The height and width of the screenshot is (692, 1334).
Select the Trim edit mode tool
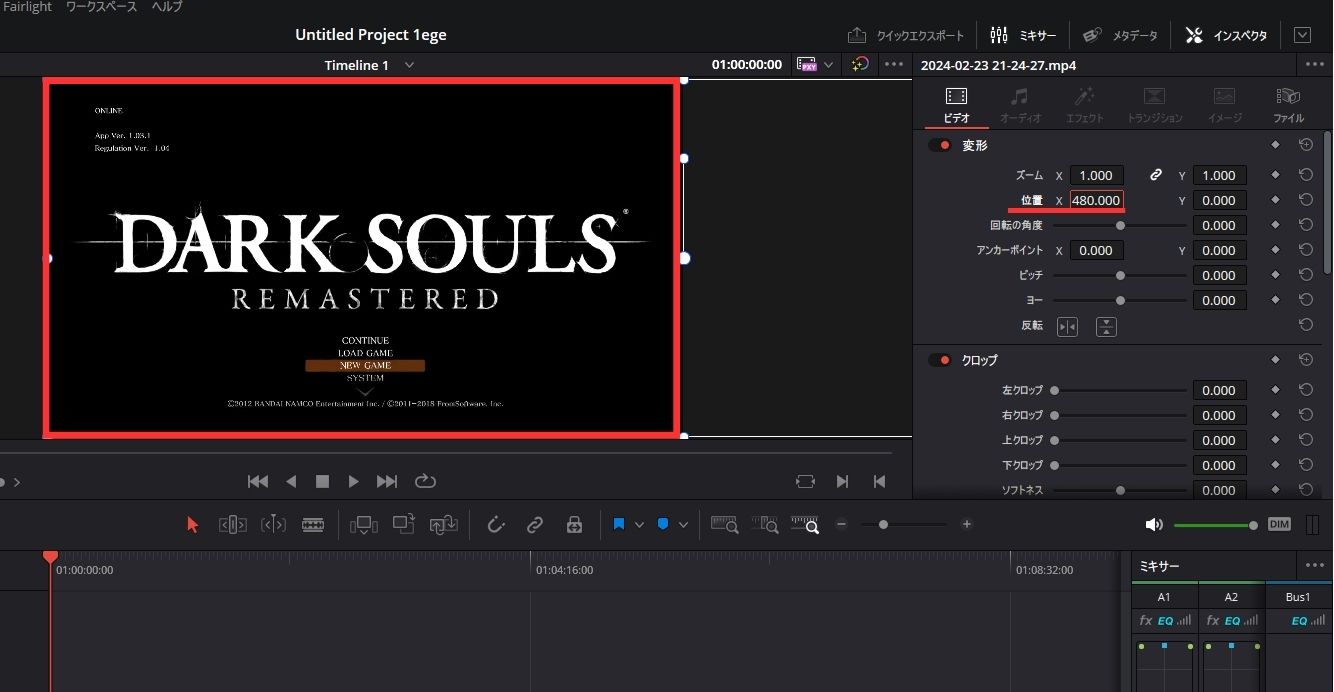[232, 524]
